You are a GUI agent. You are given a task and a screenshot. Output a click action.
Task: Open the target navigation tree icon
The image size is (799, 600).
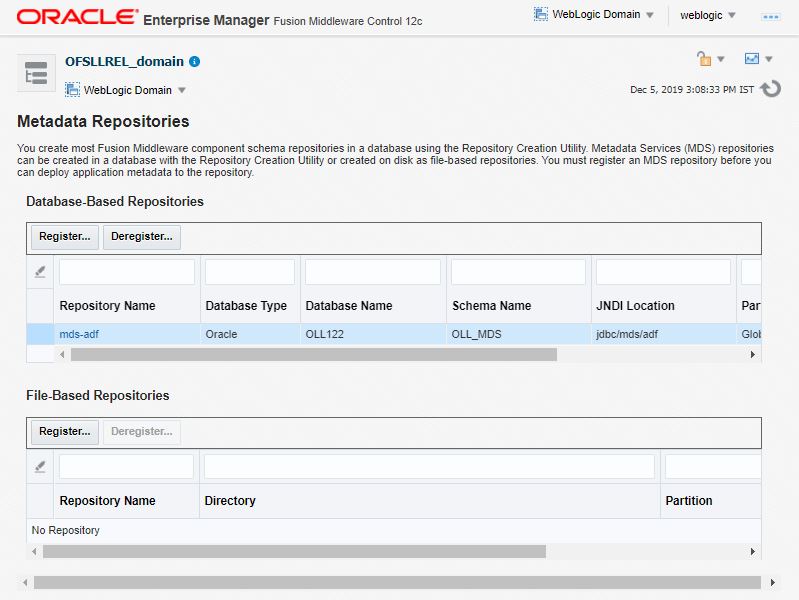click(36, 73)
